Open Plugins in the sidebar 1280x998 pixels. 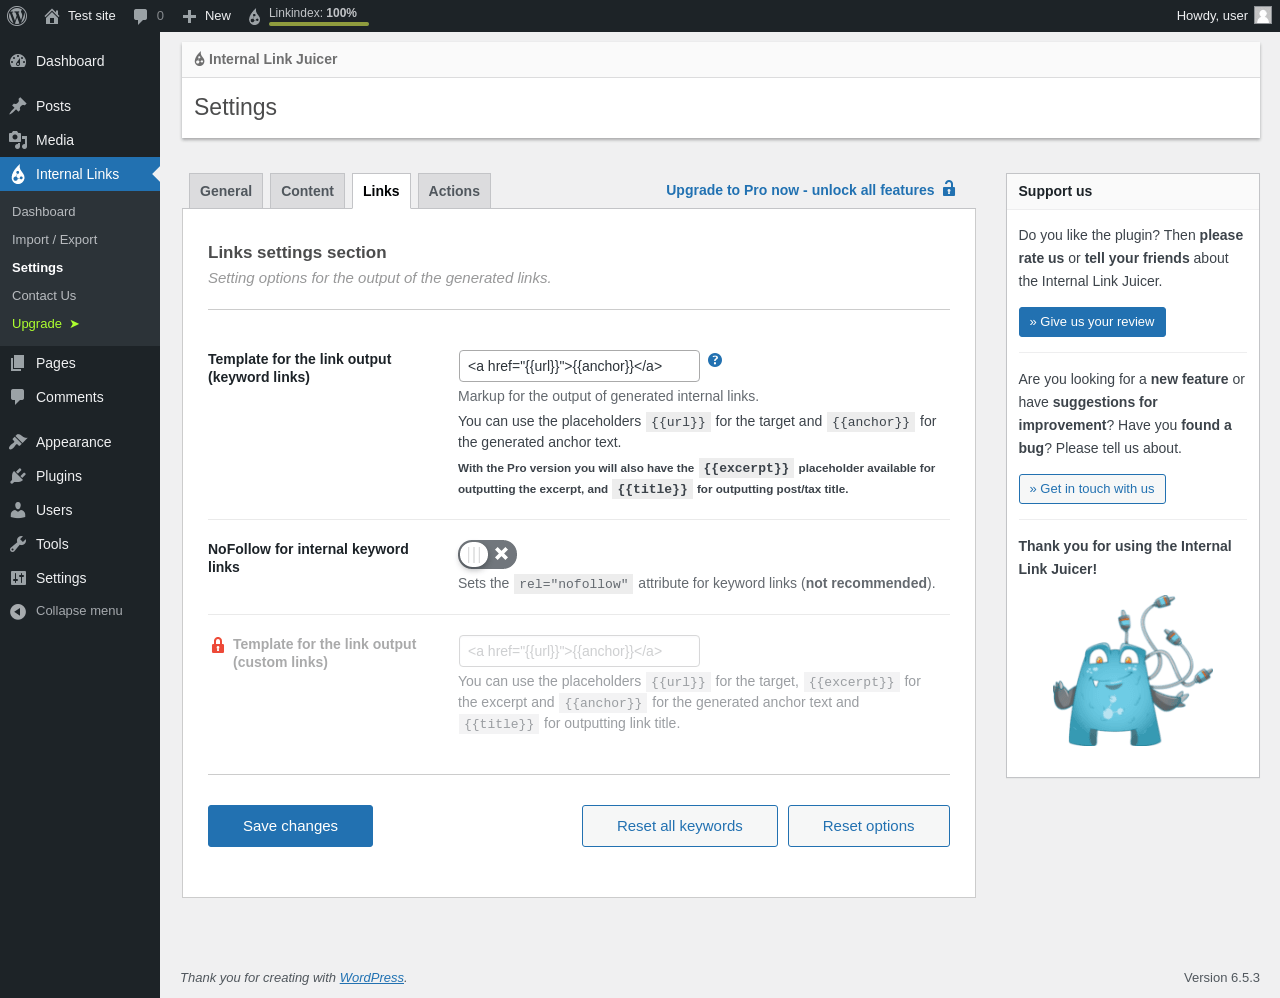click(80, 476)
